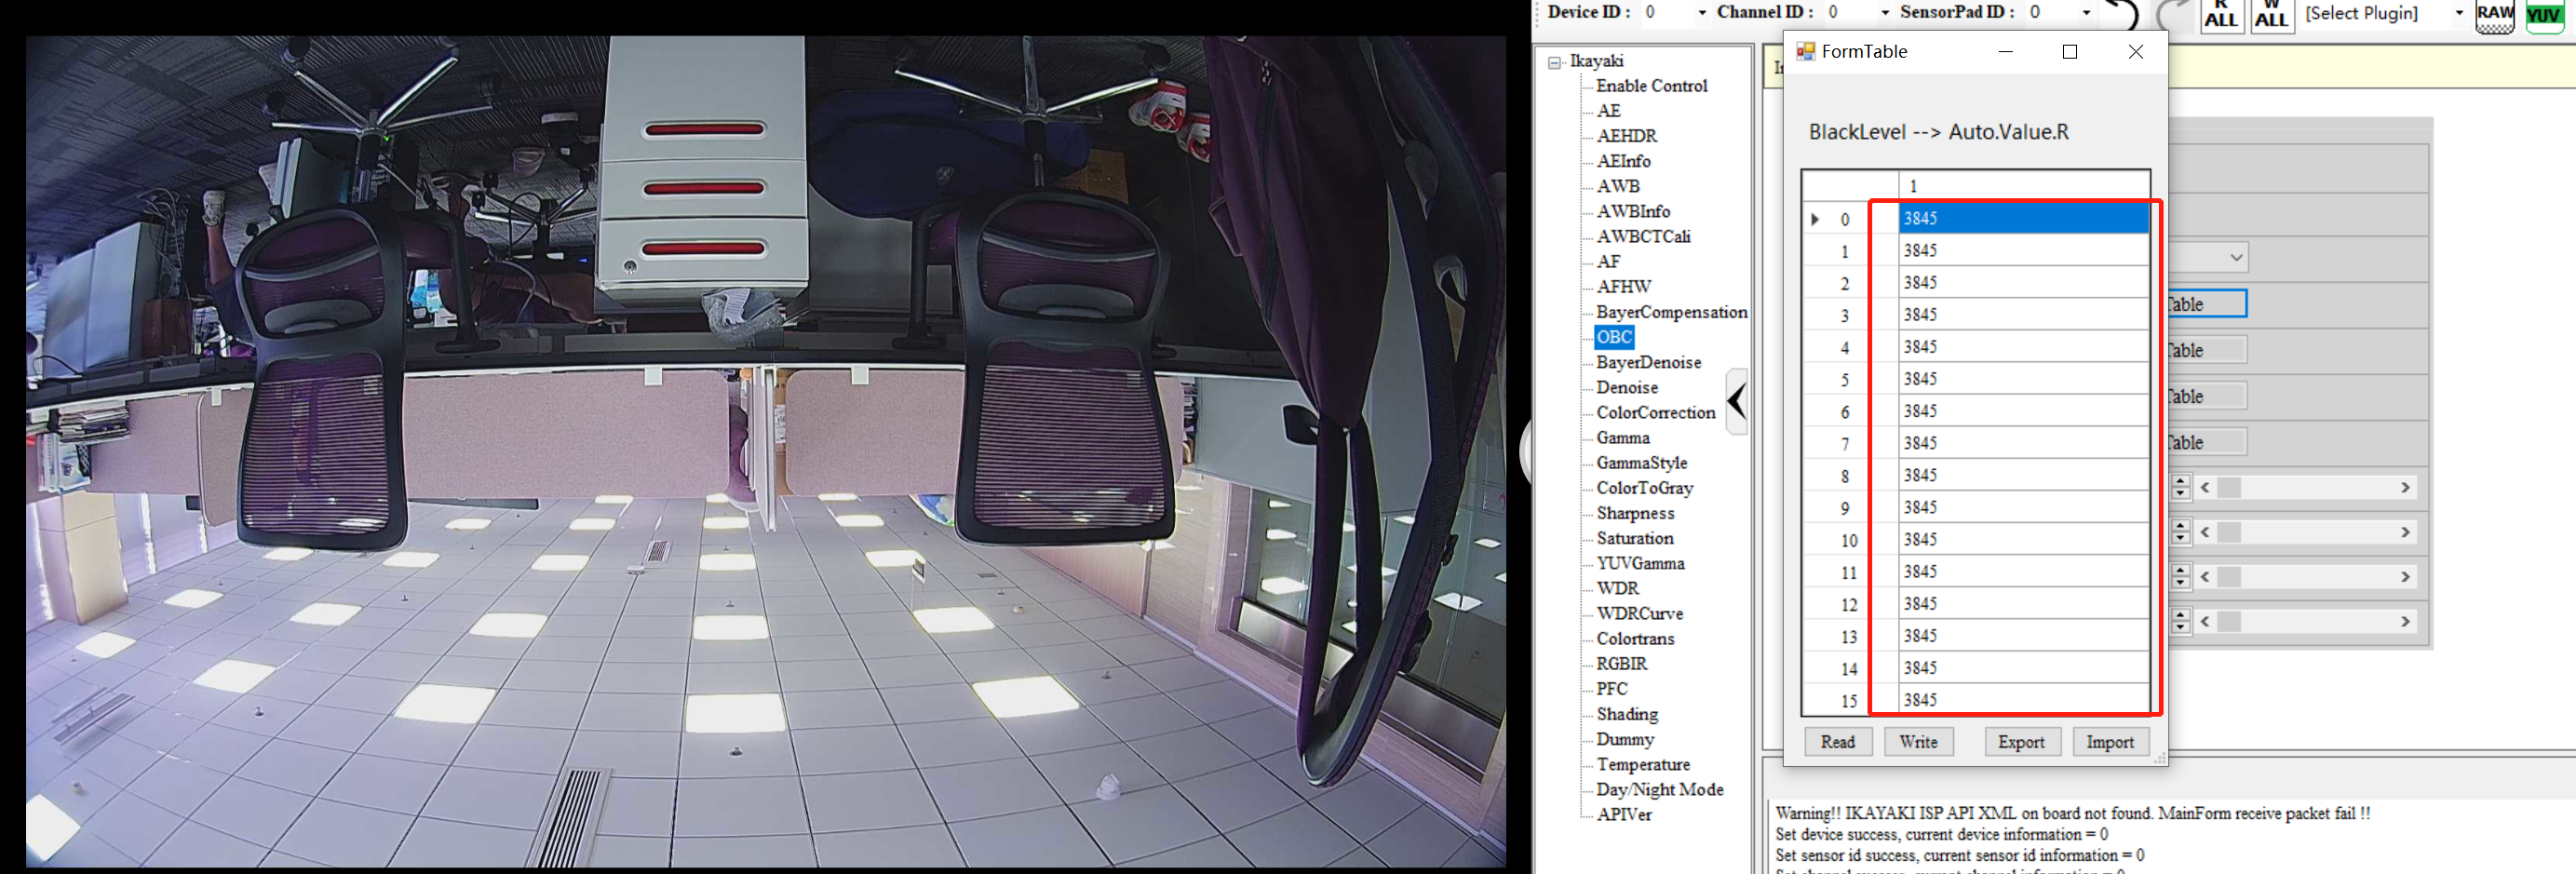Collapse the Ikayaki tree root
Image resolution: width=2576 pixels, height=874 pixels.
tap(1554, 62)
